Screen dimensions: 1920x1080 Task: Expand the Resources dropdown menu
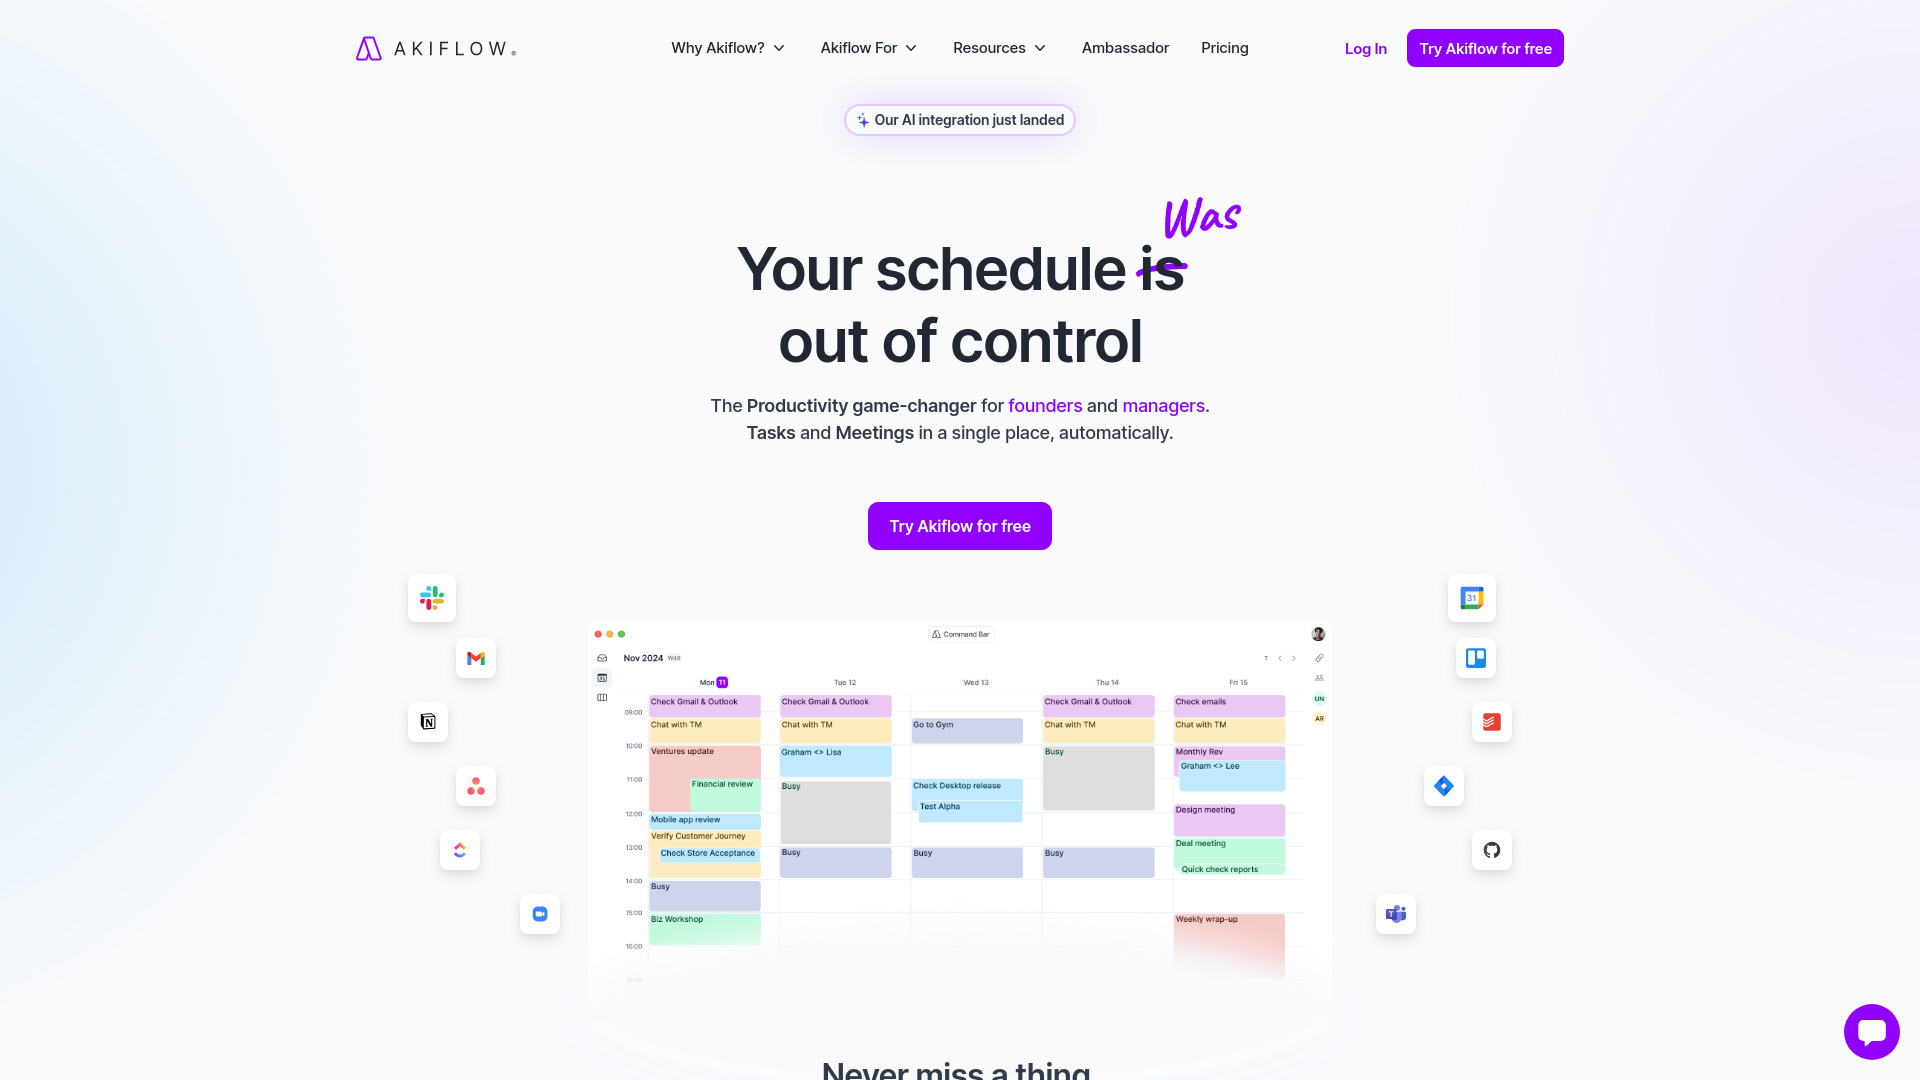998,47
